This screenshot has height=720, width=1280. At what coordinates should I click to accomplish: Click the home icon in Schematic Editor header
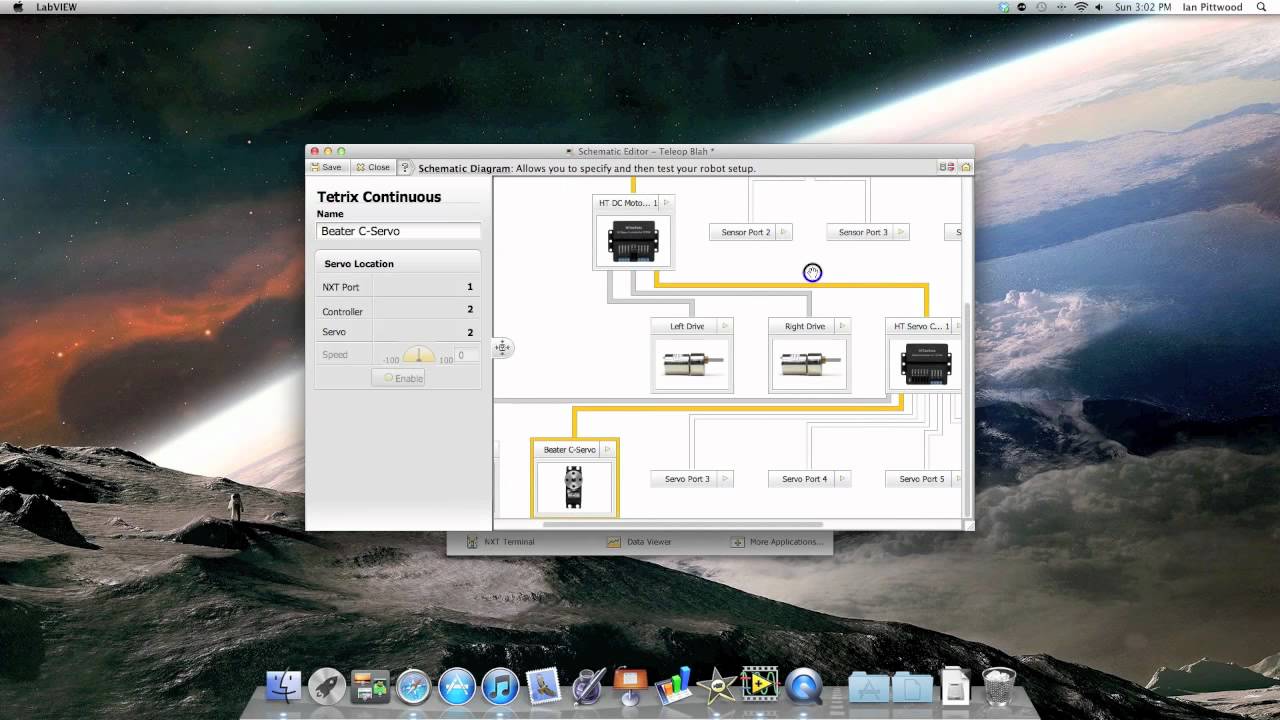click(966, 168)
